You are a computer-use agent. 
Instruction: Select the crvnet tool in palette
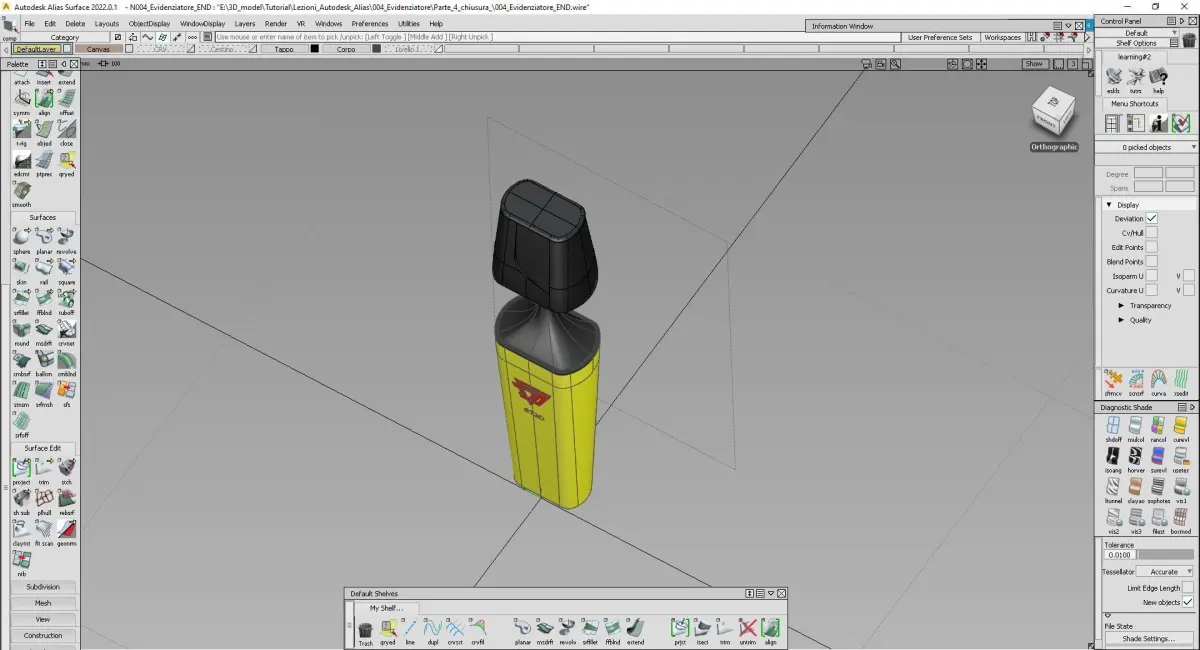(x=66, y=330)
